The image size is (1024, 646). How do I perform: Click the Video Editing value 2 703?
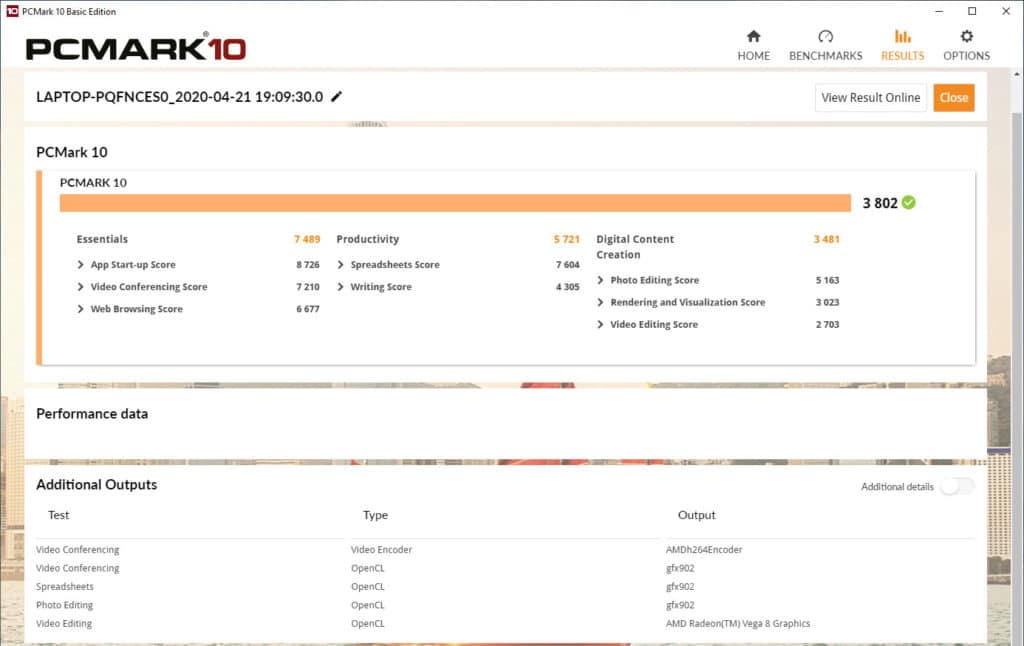click(827, 325)
